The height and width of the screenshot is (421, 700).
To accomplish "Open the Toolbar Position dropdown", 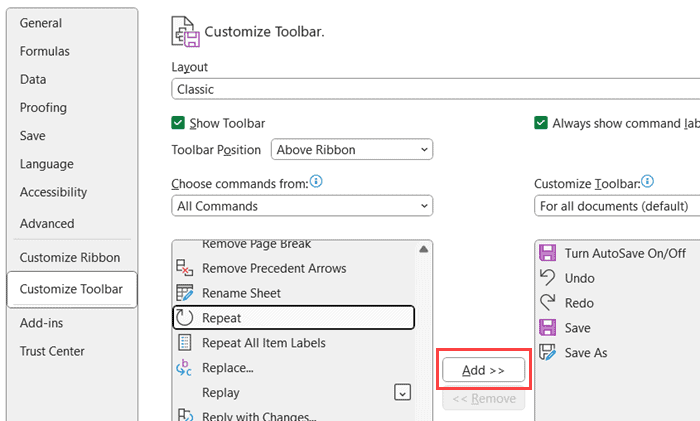I will (351, 150).
